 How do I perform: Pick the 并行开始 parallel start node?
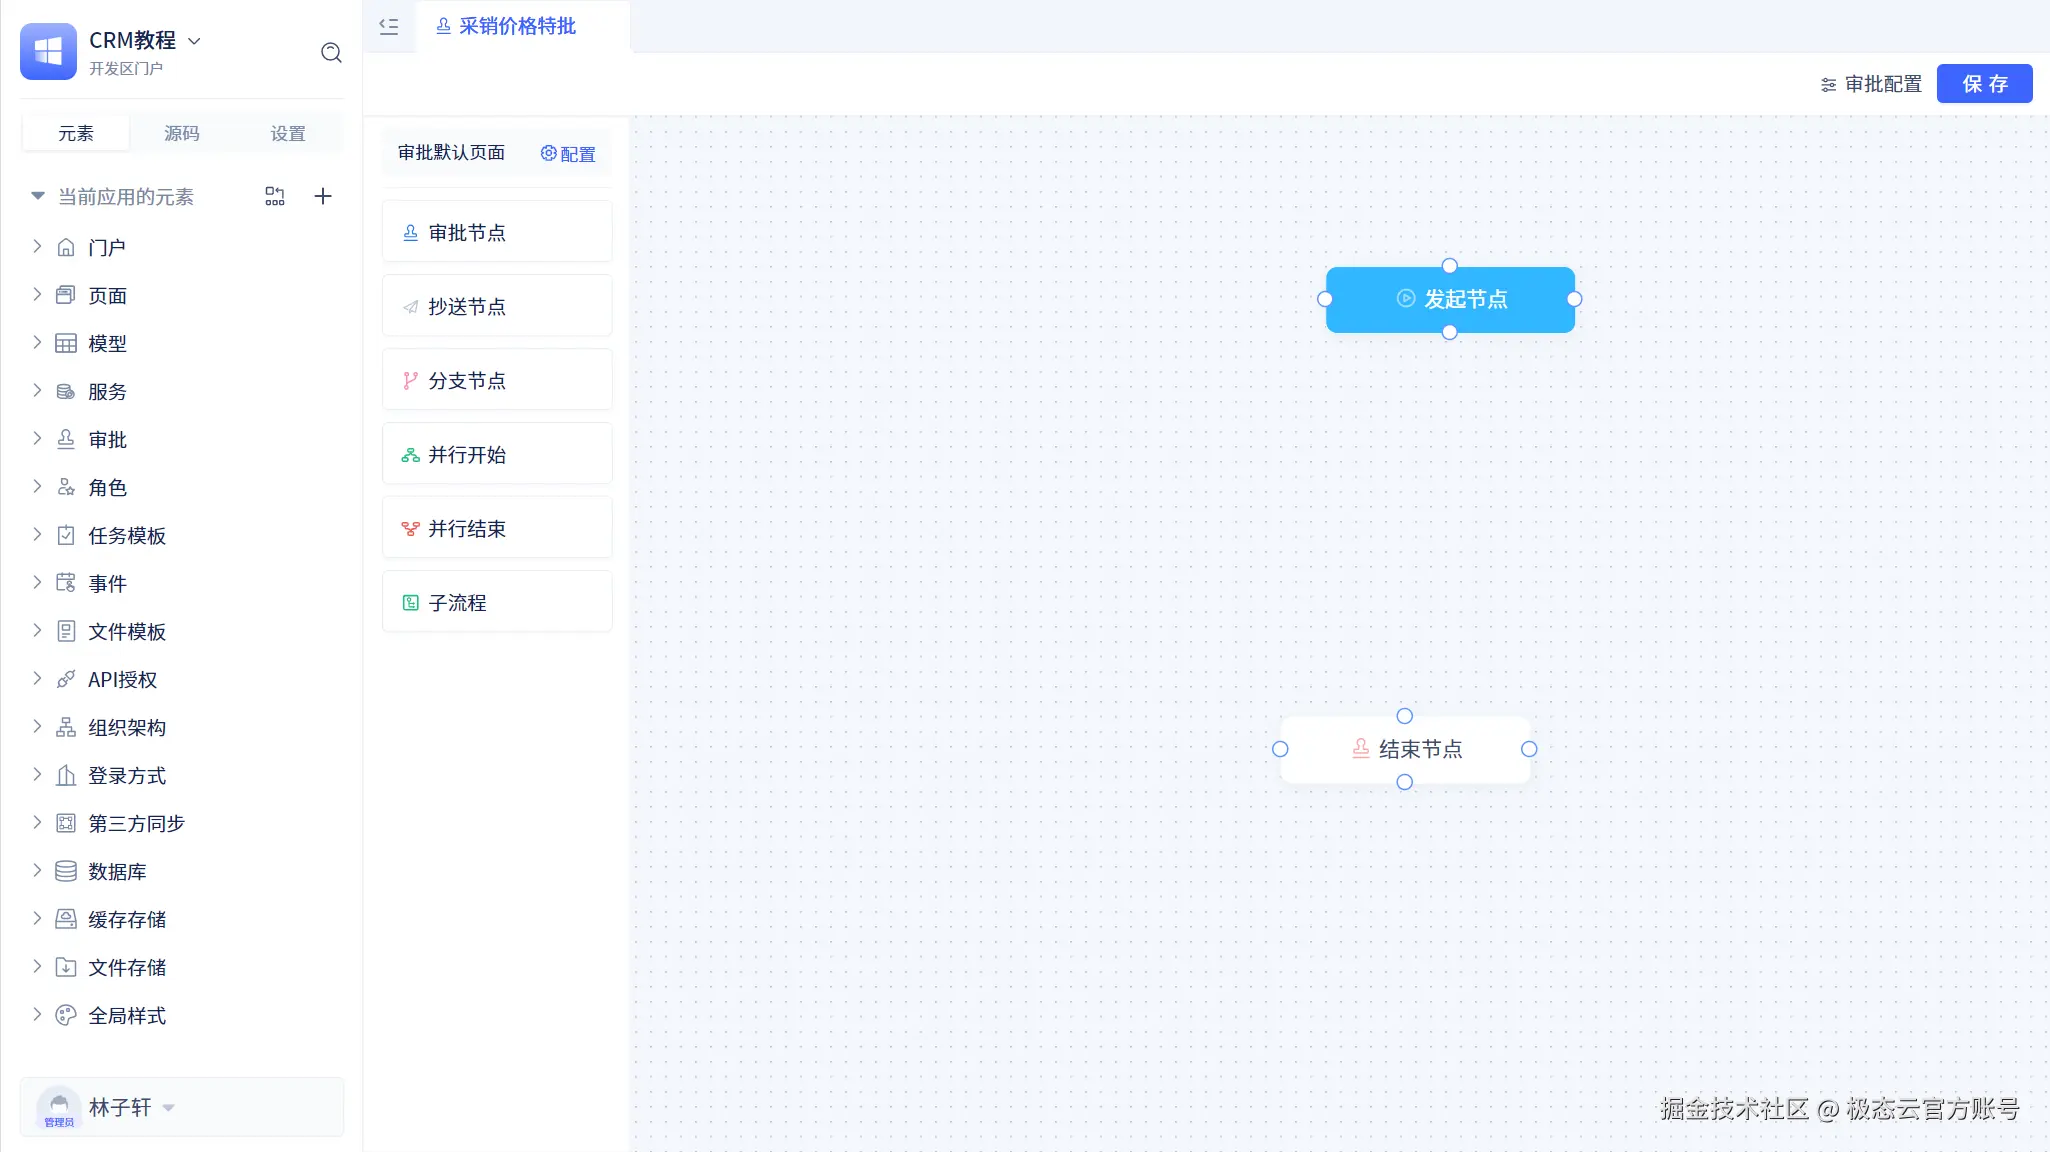[496, 454]
